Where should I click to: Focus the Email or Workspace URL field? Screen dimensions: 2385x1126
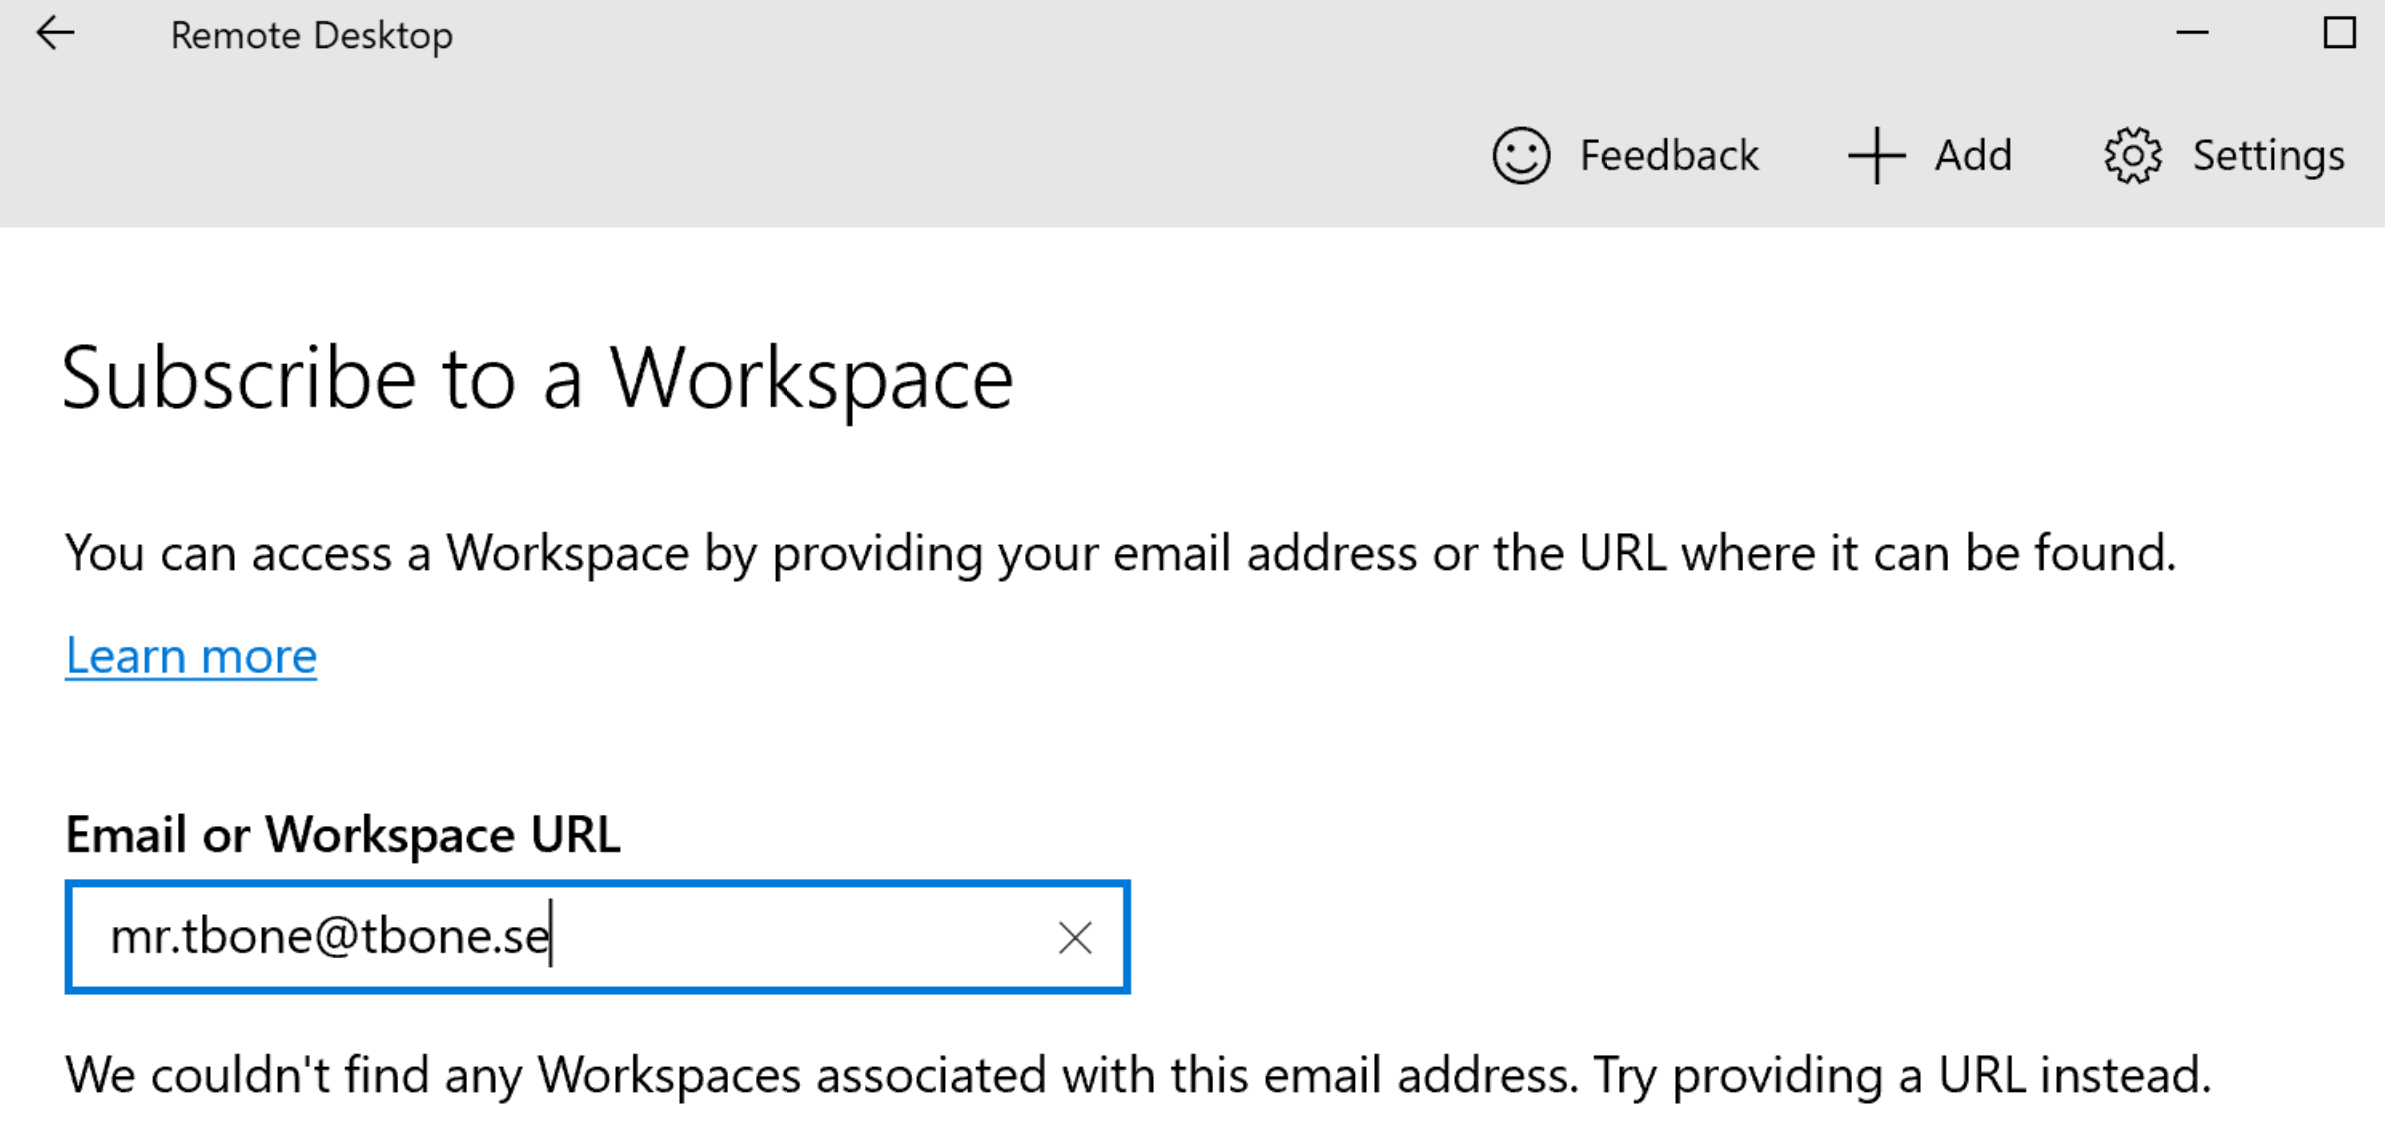tap(598, 937)
